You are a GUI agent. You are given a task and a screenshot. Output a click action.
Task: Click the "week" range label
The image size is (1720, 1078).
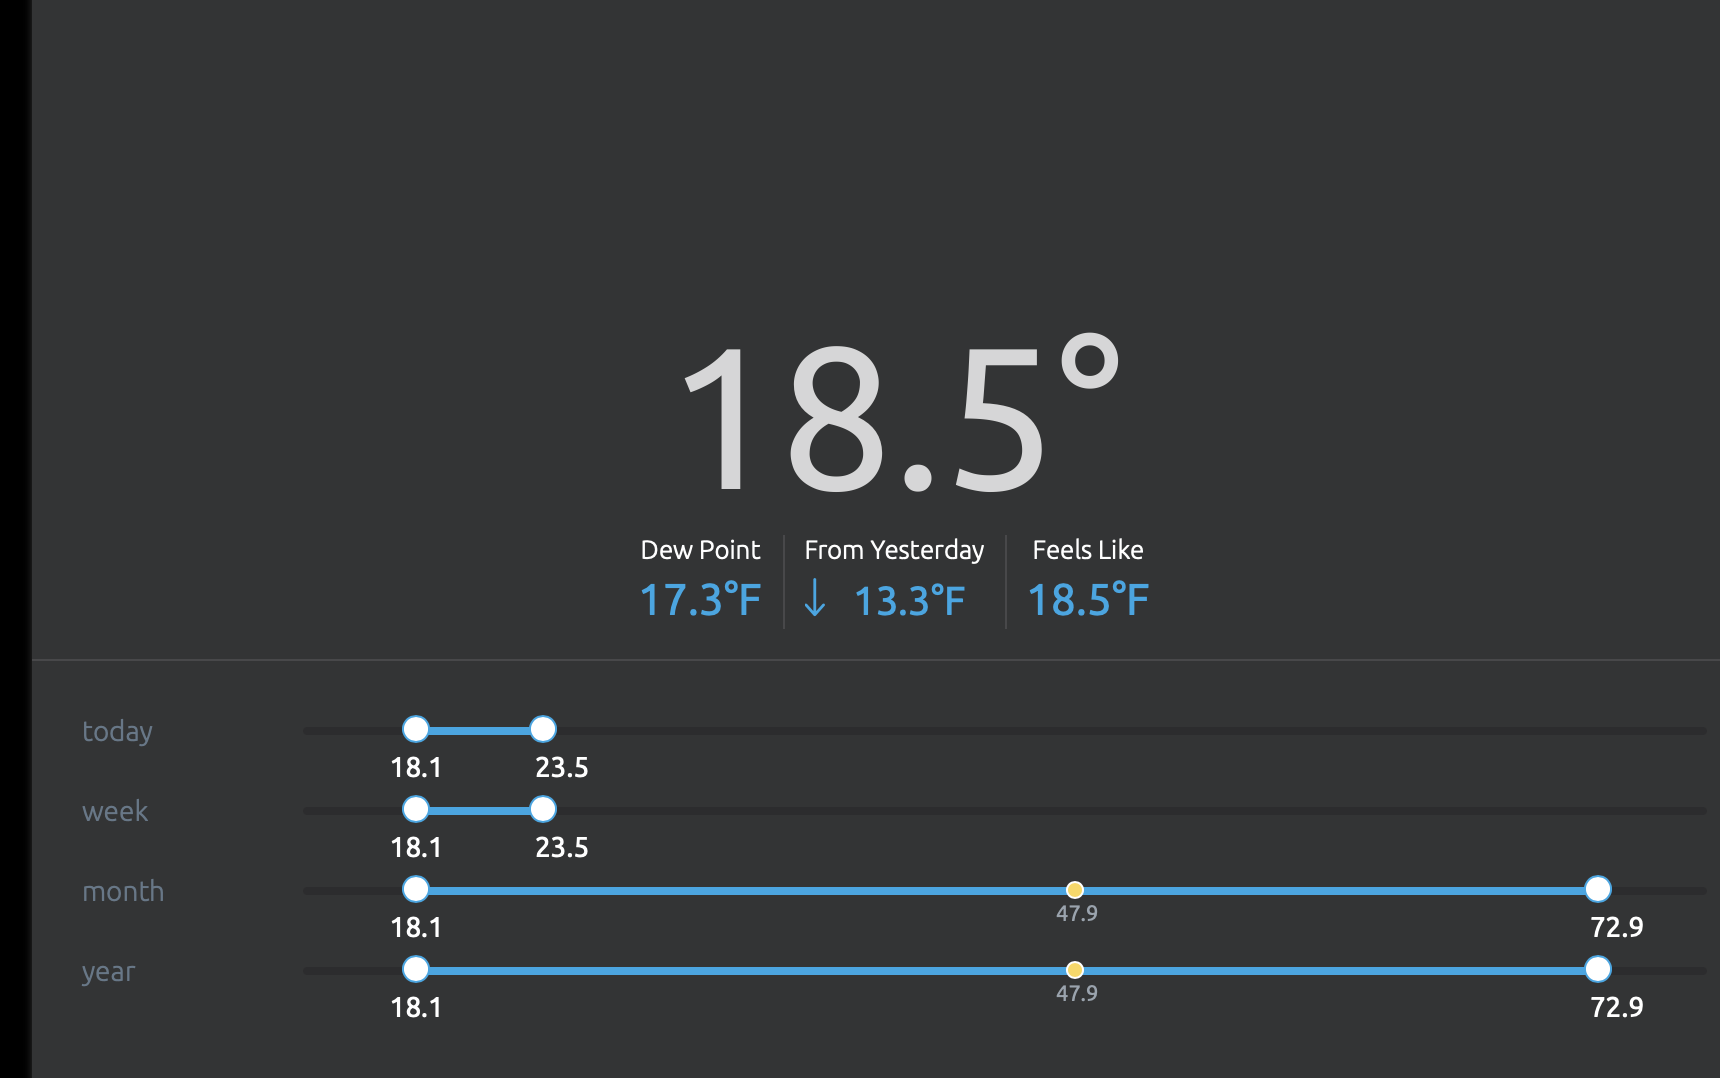click(x=115, y=811)
